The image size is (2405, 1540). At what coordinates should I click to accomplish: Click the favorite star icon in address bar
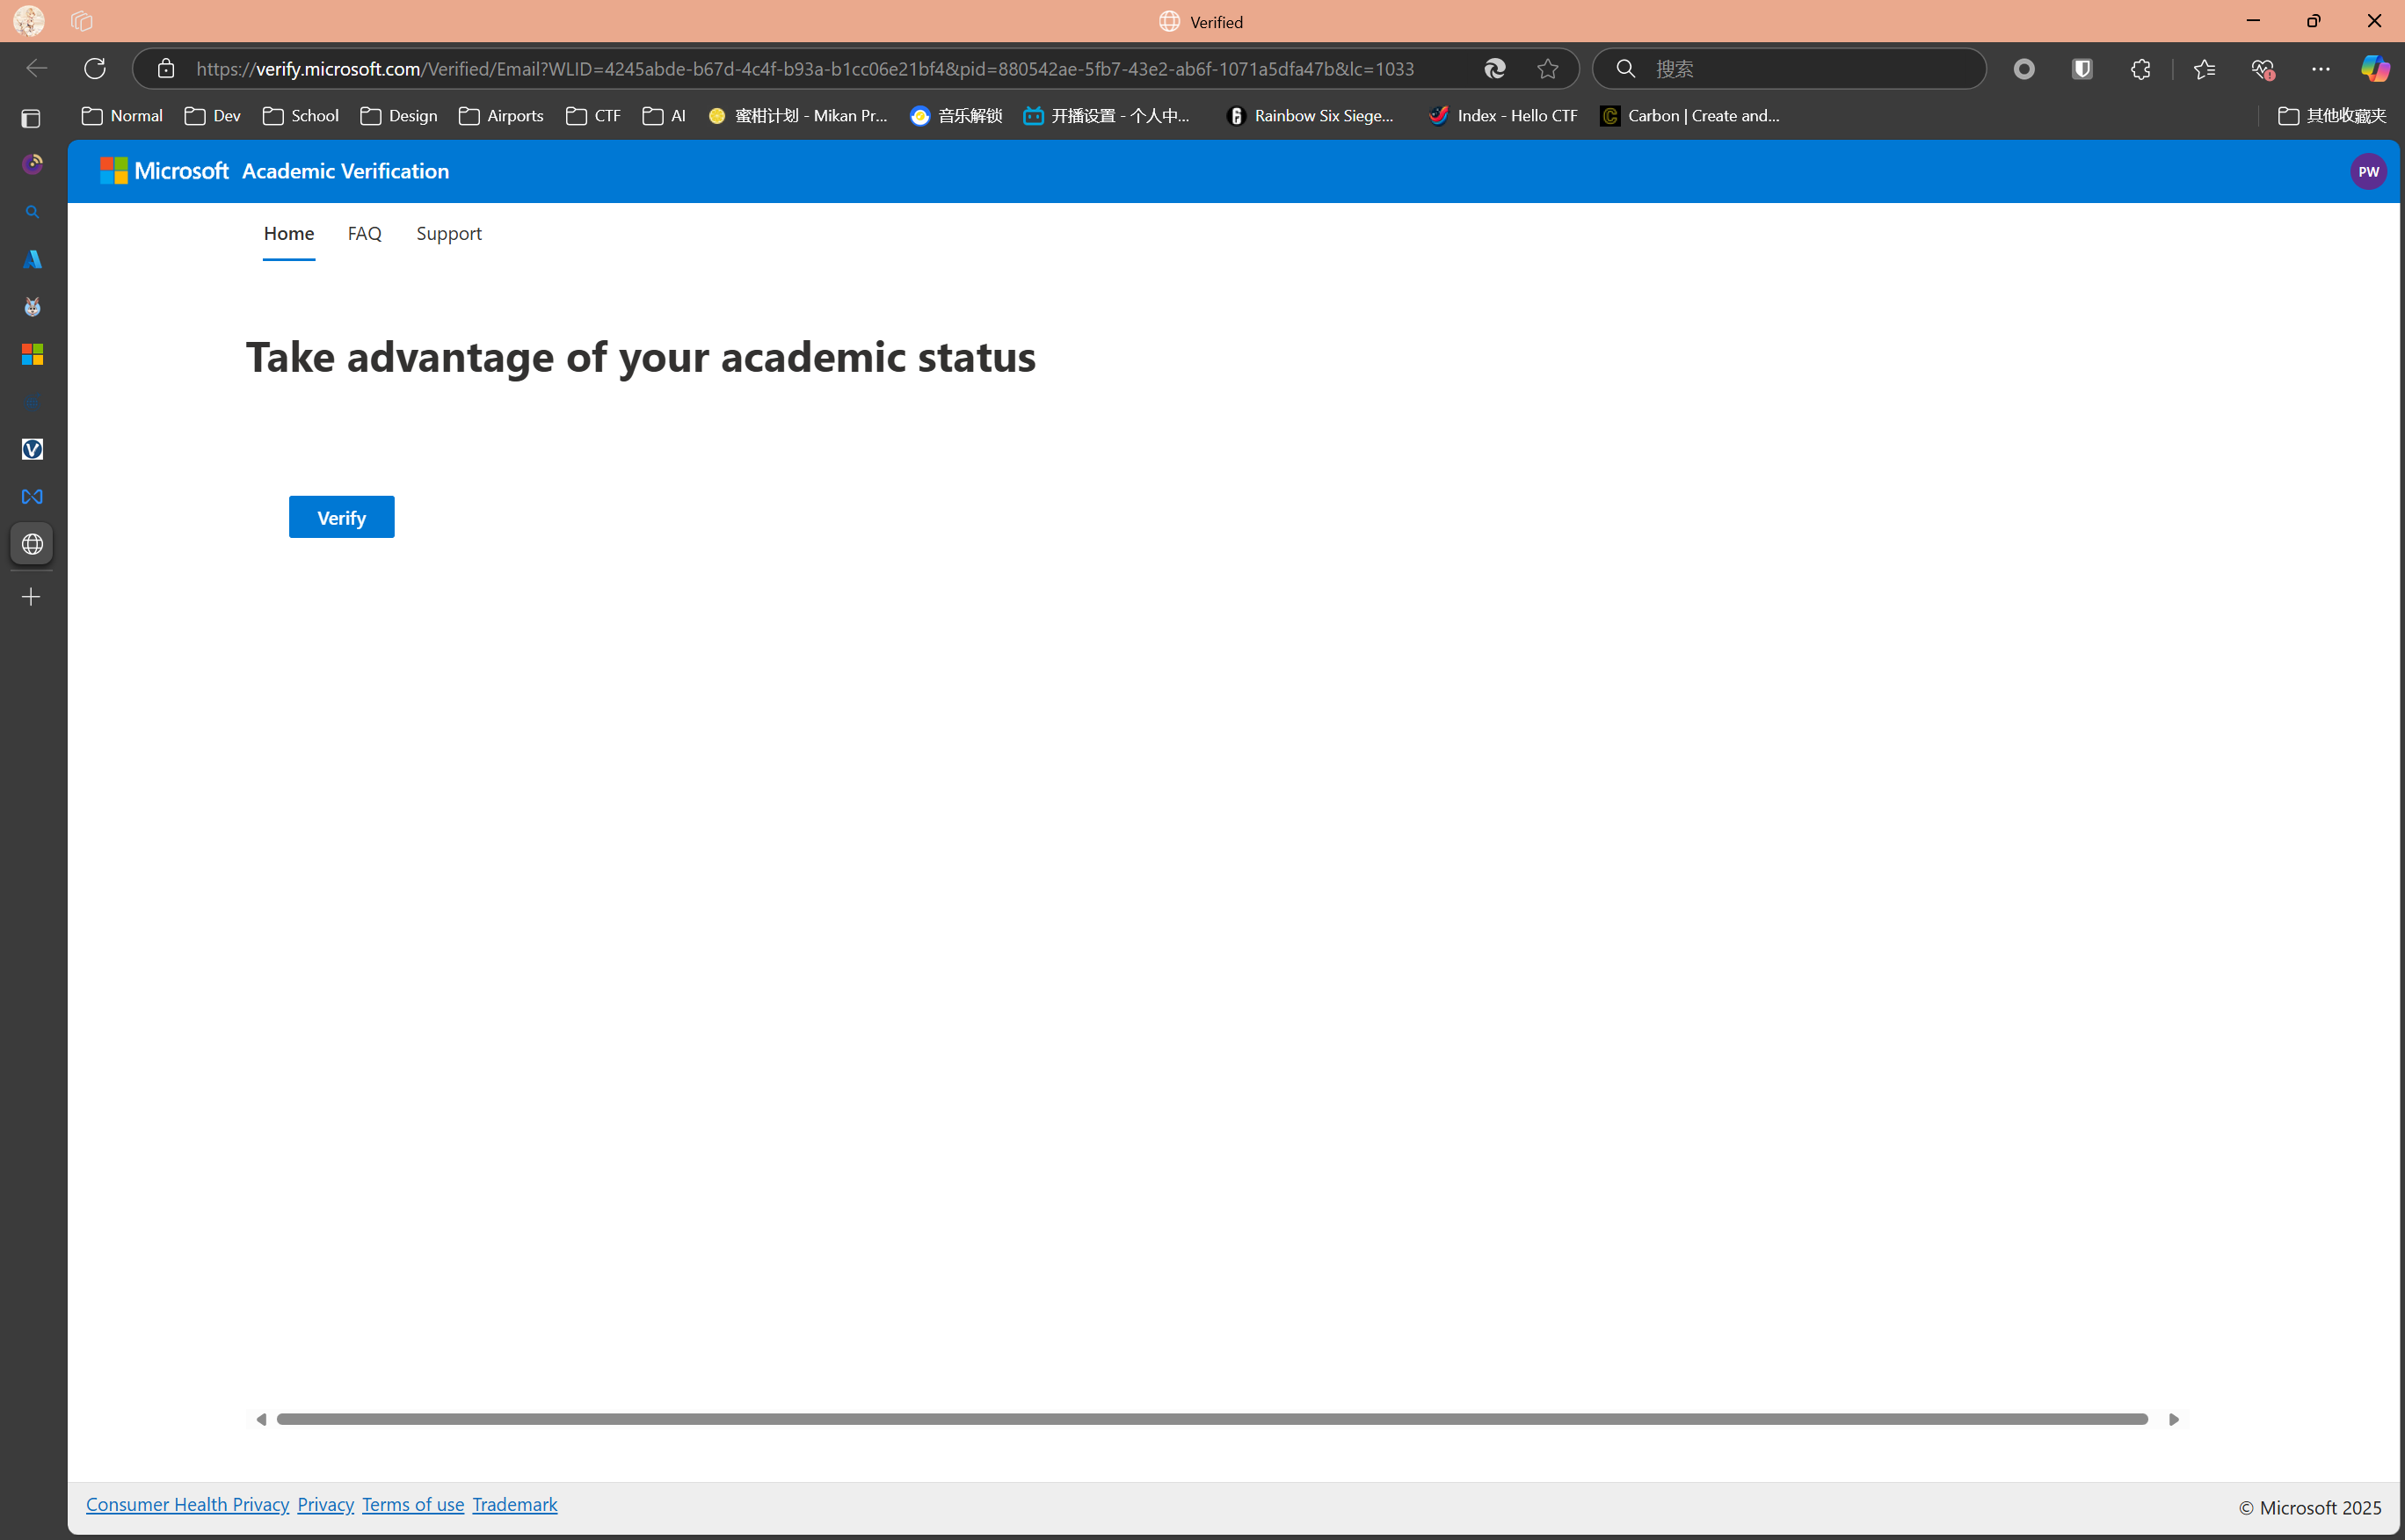[1547, 68]
